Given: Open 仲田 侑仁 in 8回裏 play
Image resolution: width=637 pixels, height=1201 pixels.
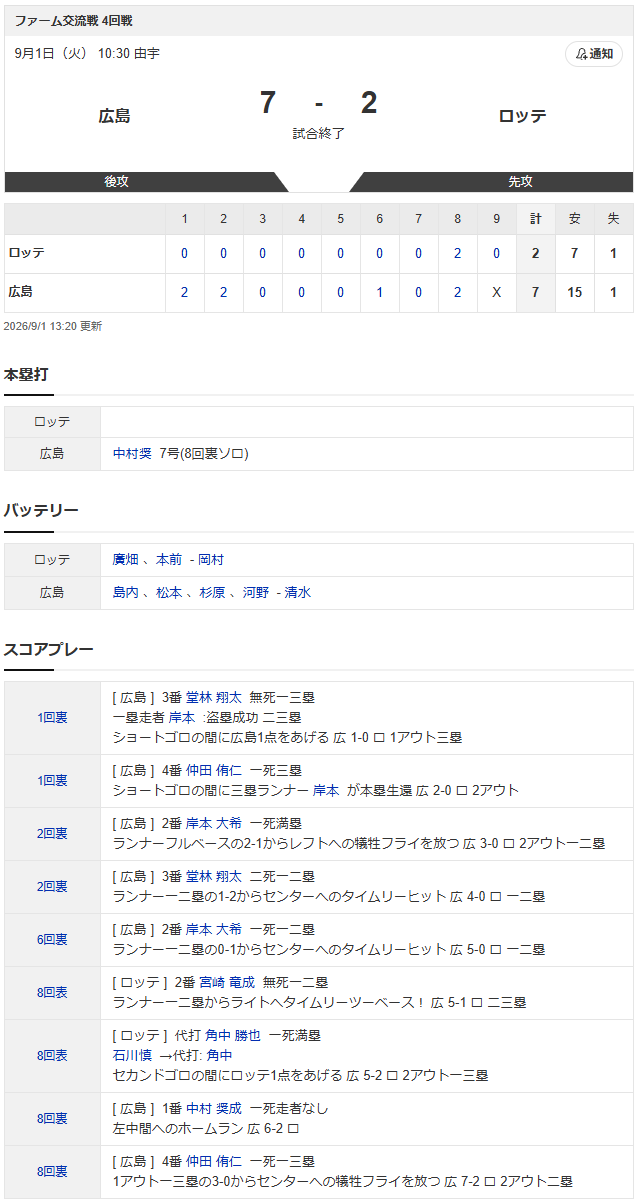Looking at the screenshot, I should 213,1162.
